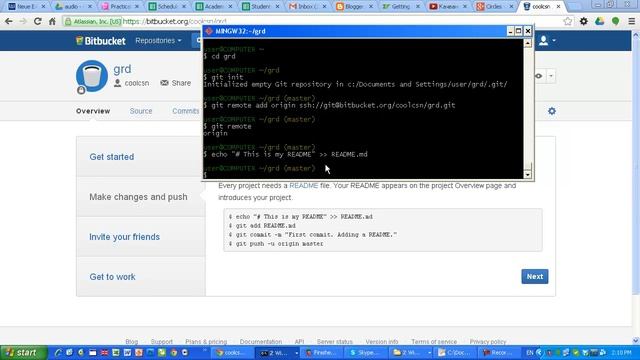This screenshot has width=640, height=360.
Task: Bookmark this page with the star icon
Action: pyautogui.click(x=568, y=21)
